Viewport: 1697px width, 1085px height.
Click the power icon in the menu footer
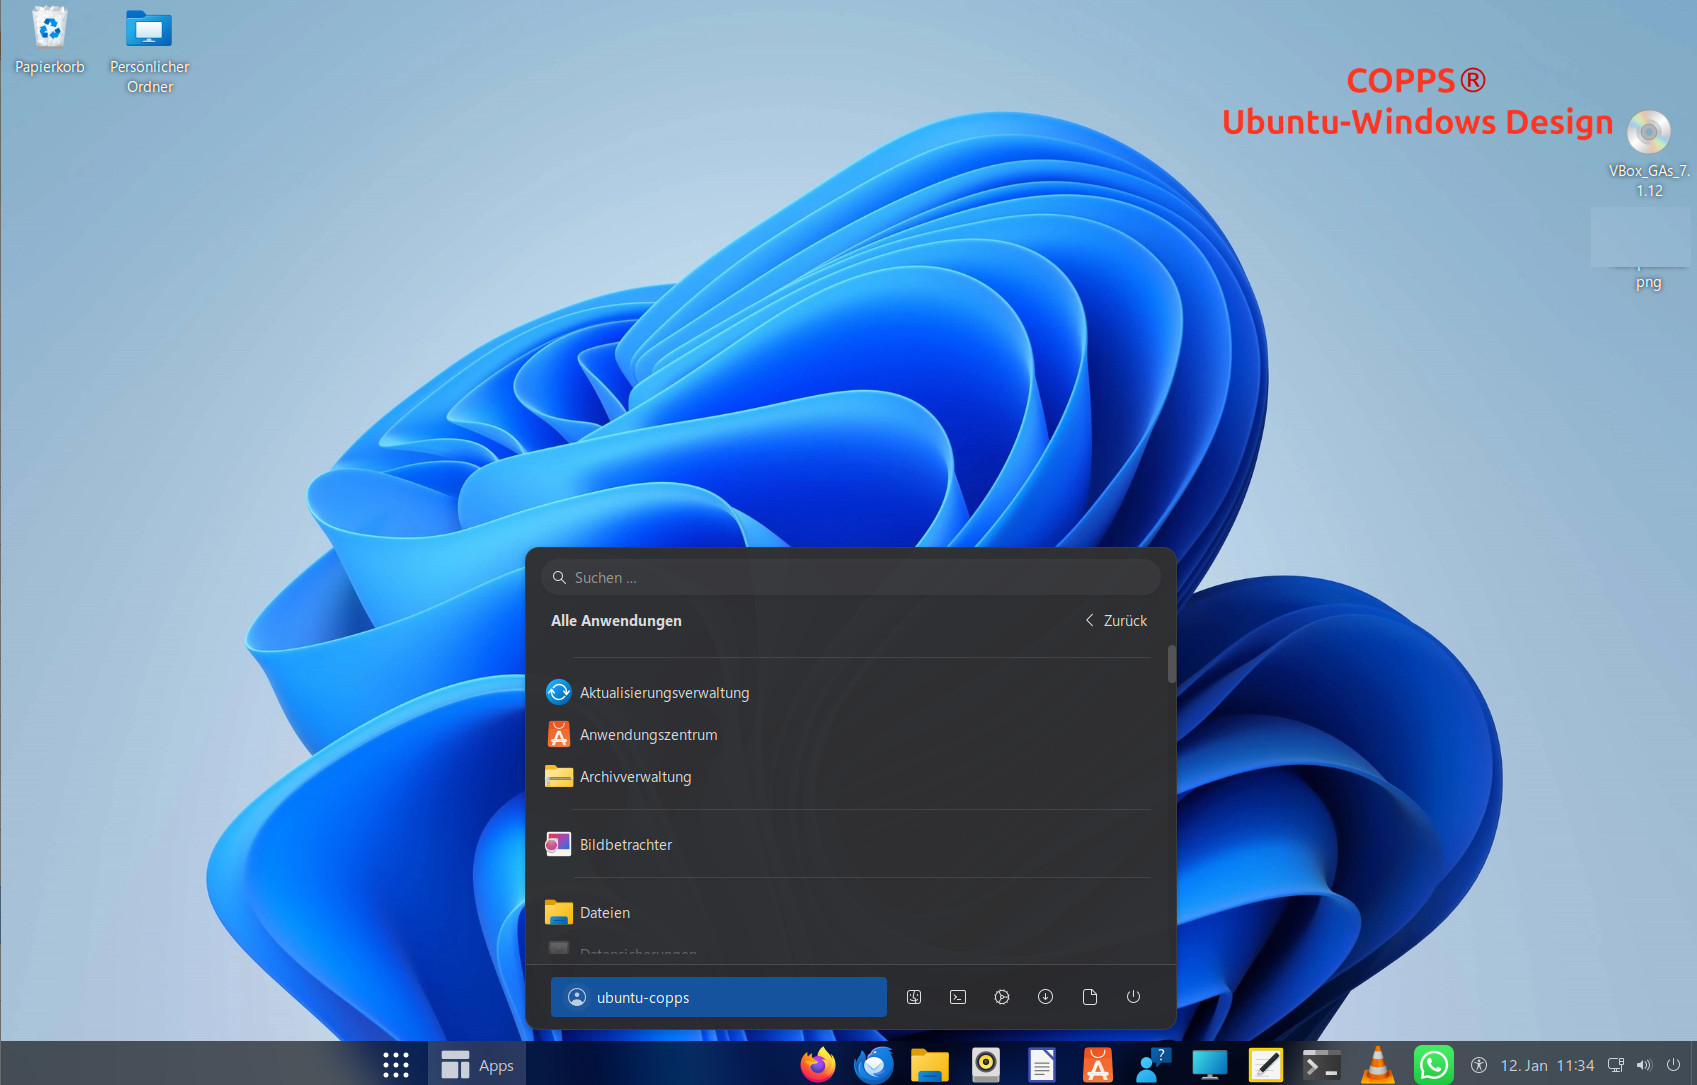click(1133, 997)
